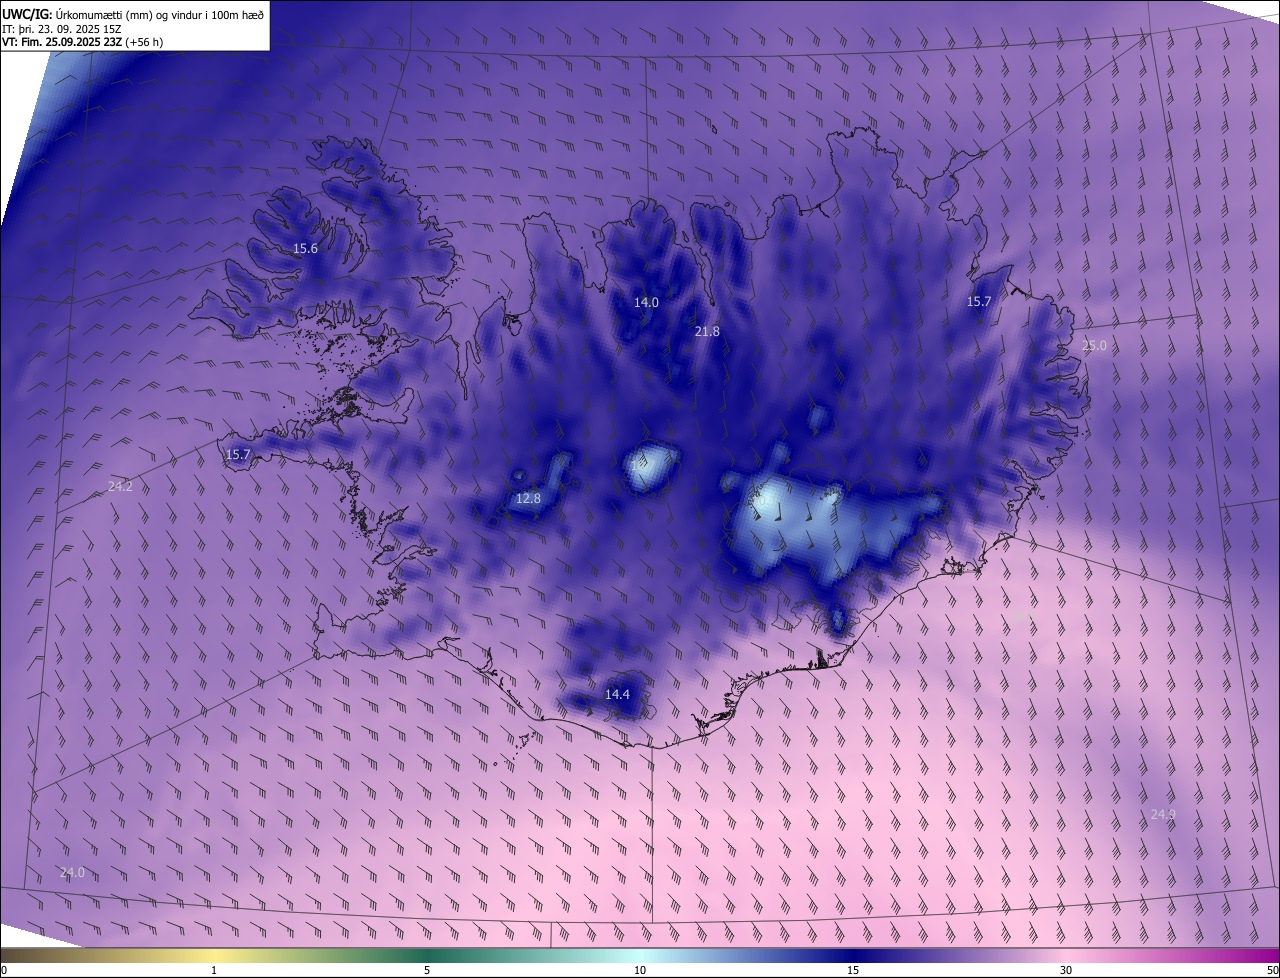Click the map title 'Úrkomumætti (mm) og vindur í 100m hæð'
The height and width of the screenshot is (978, 1280).
[159, 14]
